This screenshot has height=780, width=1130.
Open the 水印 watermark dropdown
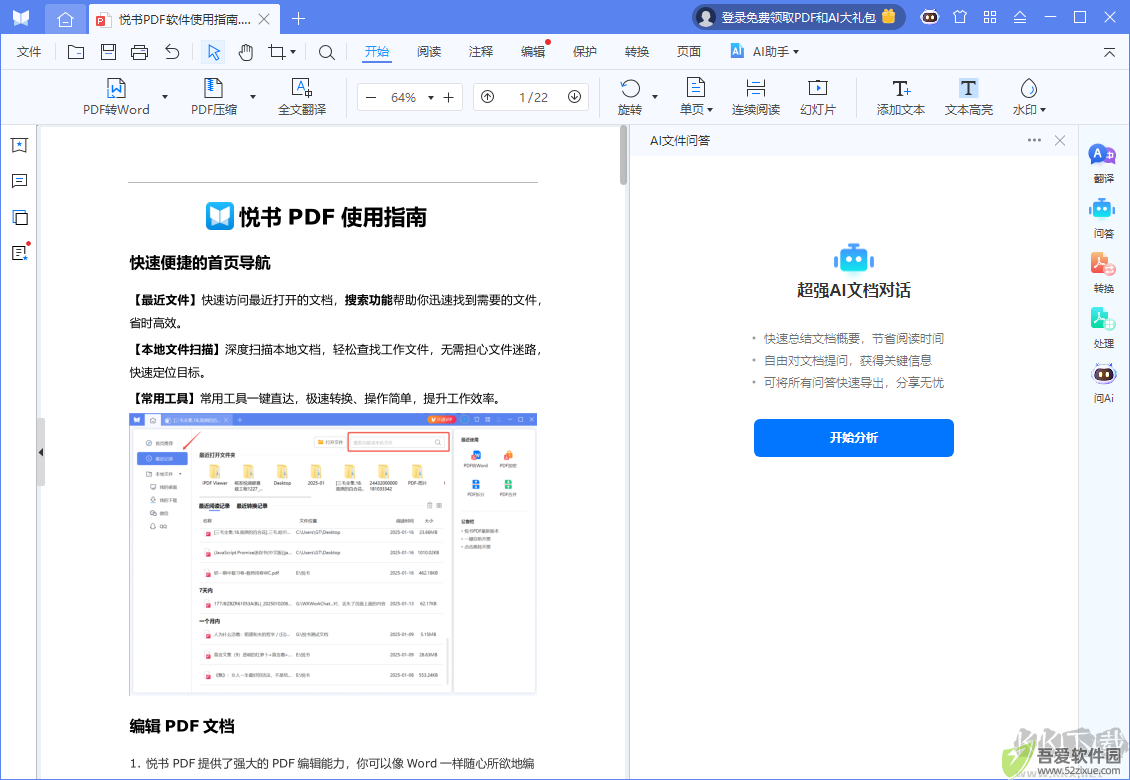coord(1028,97)
